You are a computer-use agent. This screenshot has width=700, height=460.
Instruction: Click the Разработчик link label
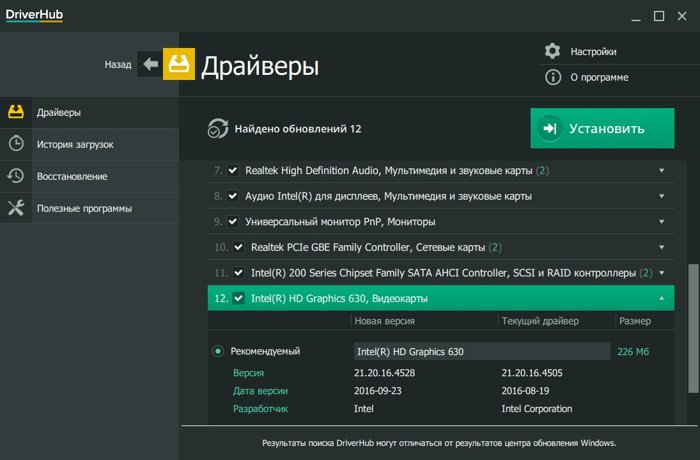click(x=260, y=409)
